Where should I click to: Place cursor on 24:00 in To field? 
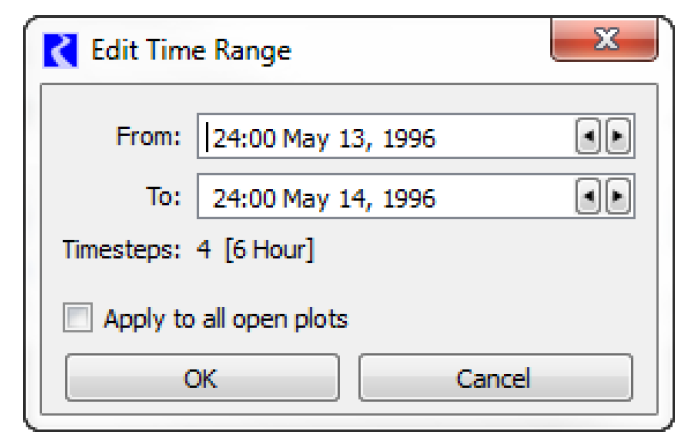(x=244, y=197)
